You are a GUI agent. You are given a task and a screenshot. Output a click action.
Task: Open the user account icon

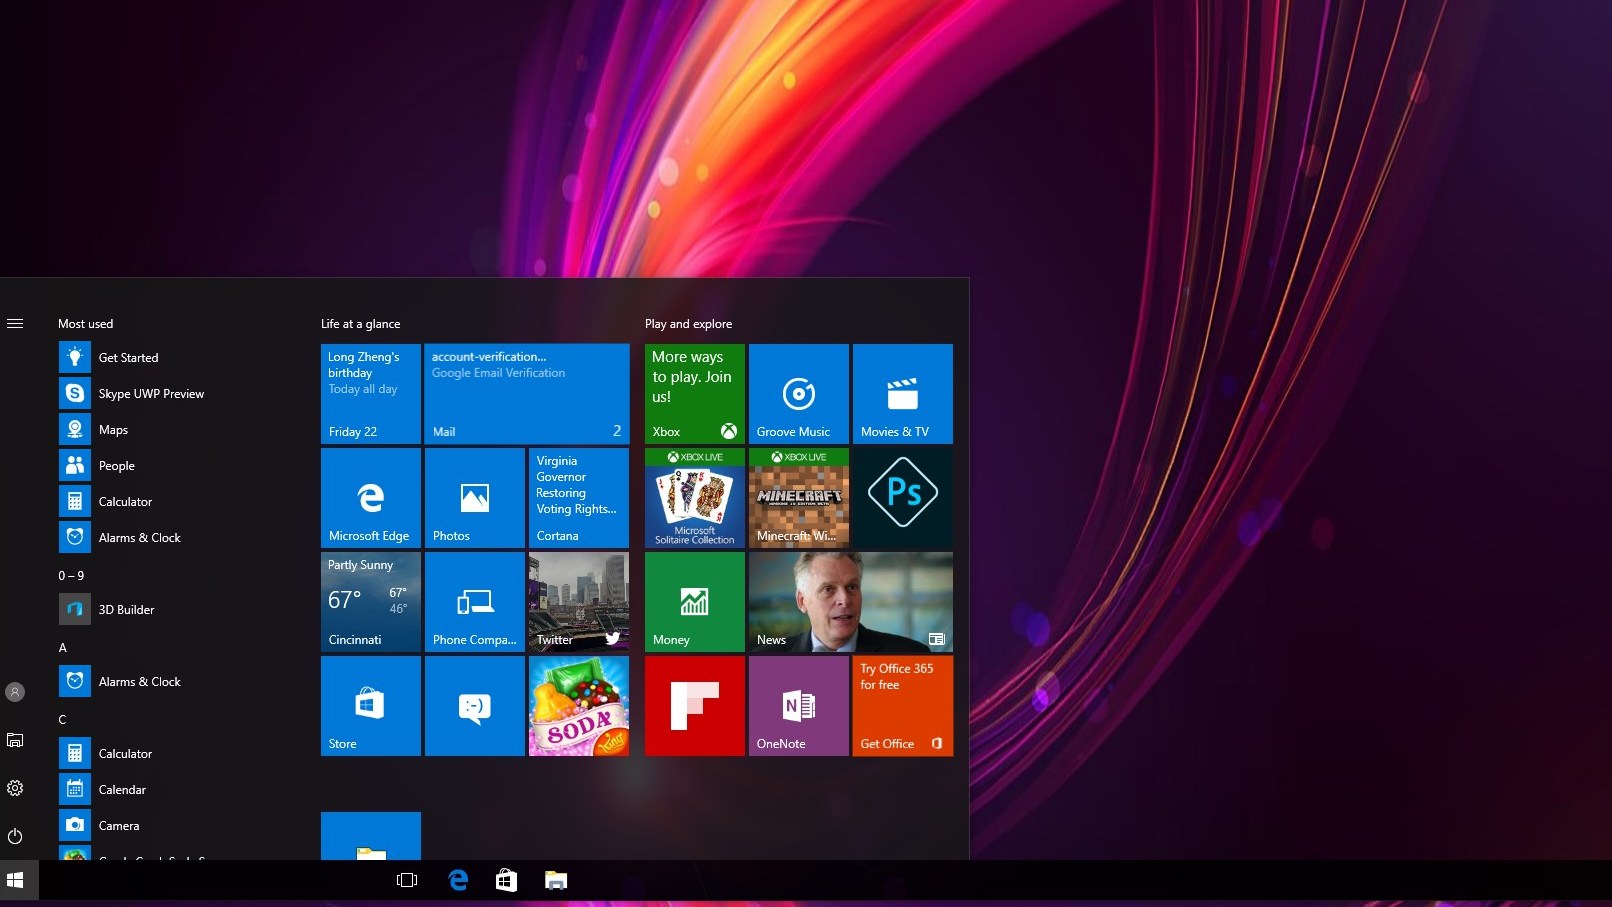point(15,691)
